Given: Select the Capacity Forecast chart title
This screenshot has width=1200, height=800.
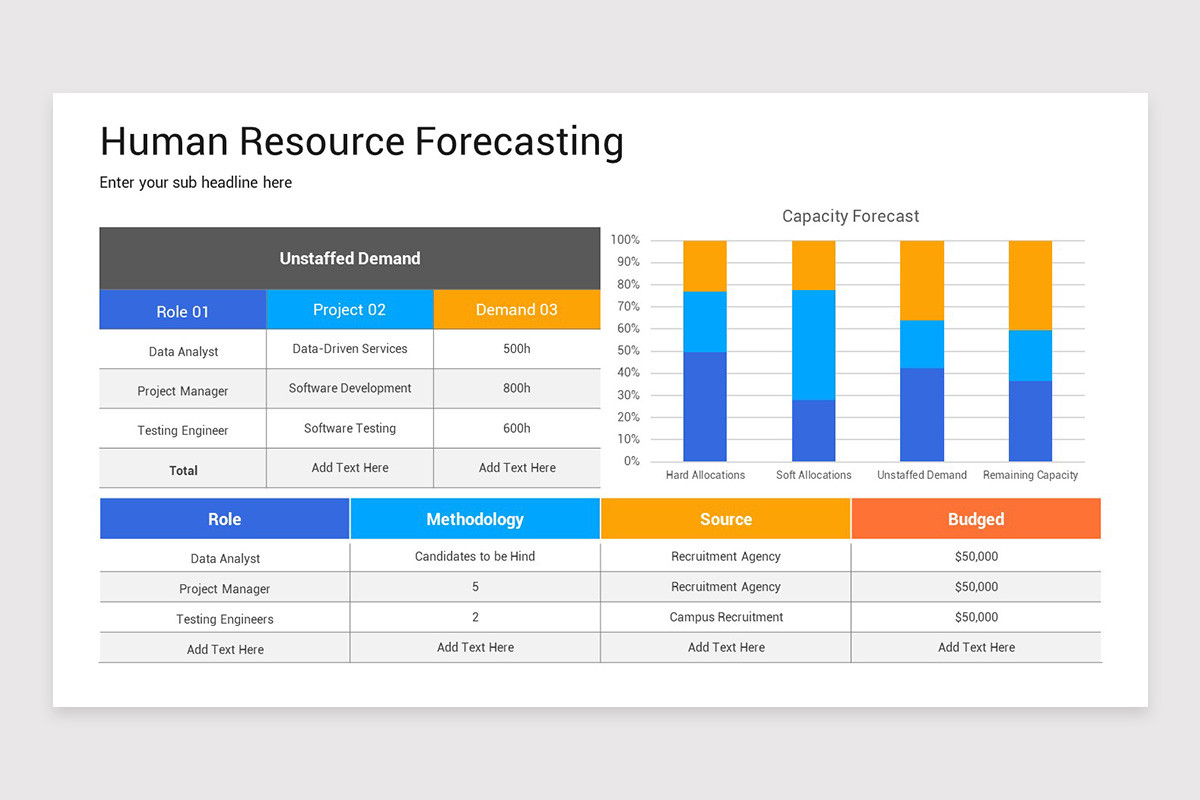Looking at the screenshot, I should [850, 216].
